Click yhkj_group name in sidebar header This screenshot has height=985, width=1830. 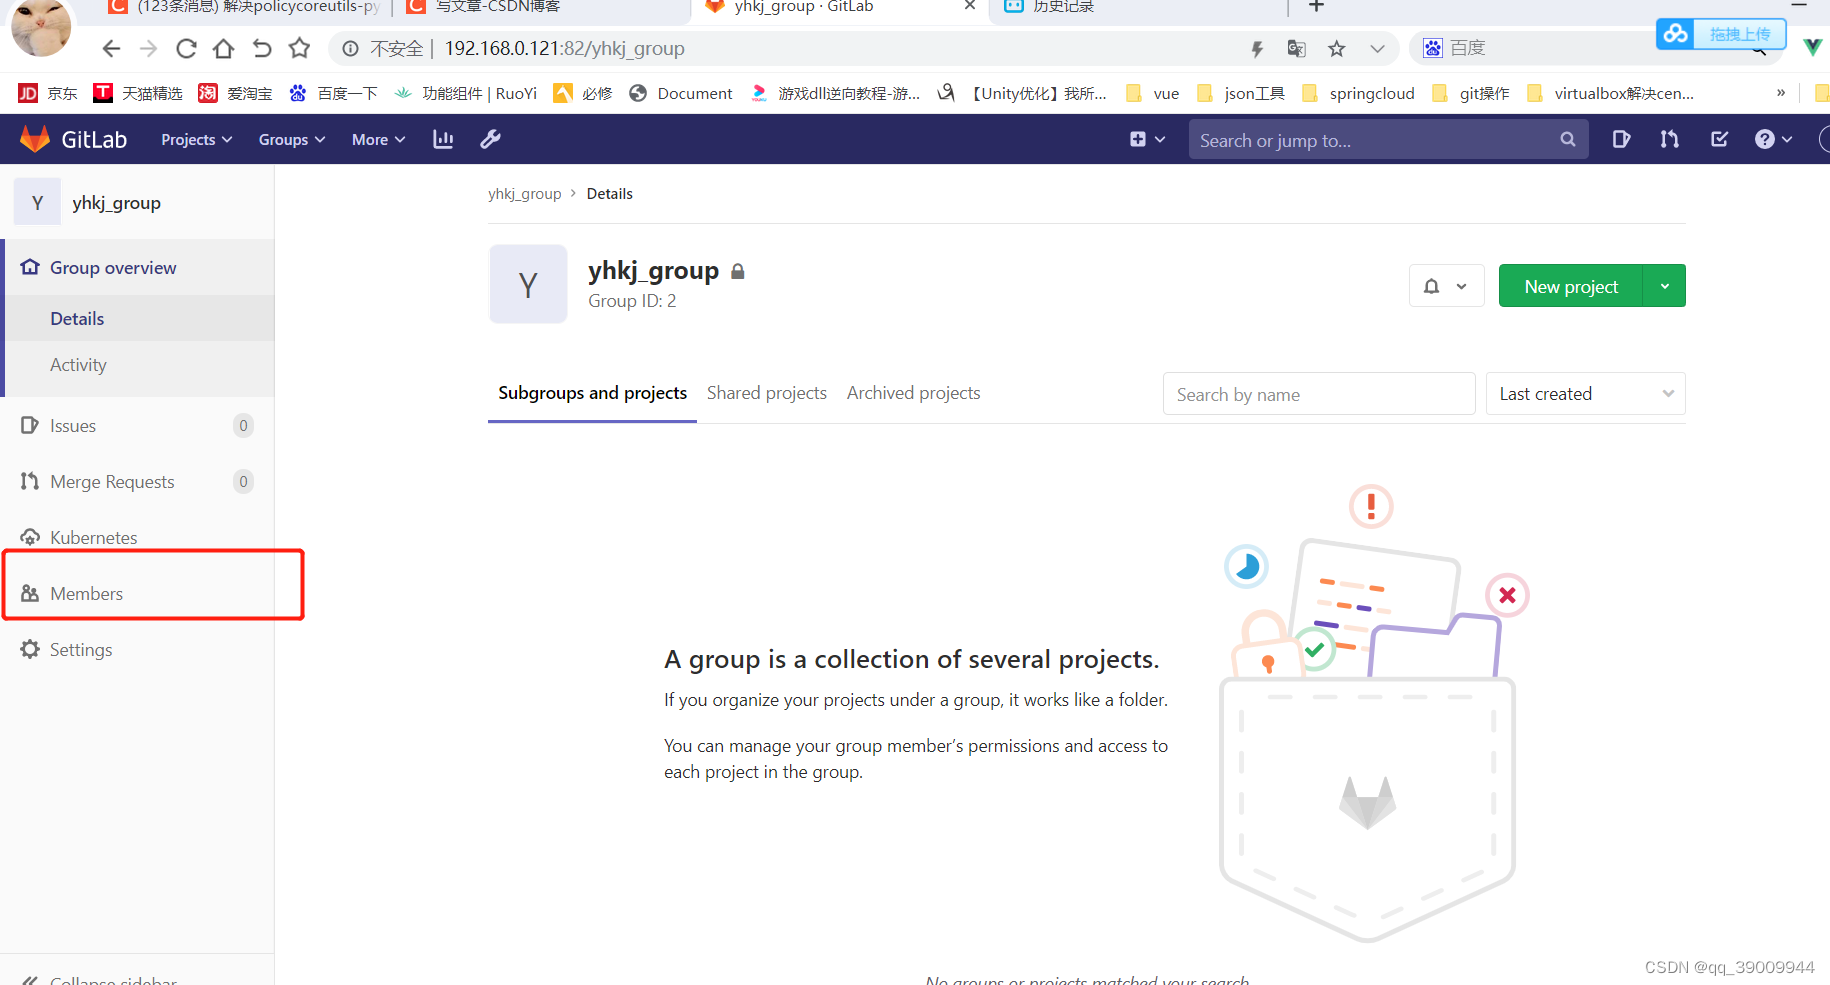tap(116, 202)
